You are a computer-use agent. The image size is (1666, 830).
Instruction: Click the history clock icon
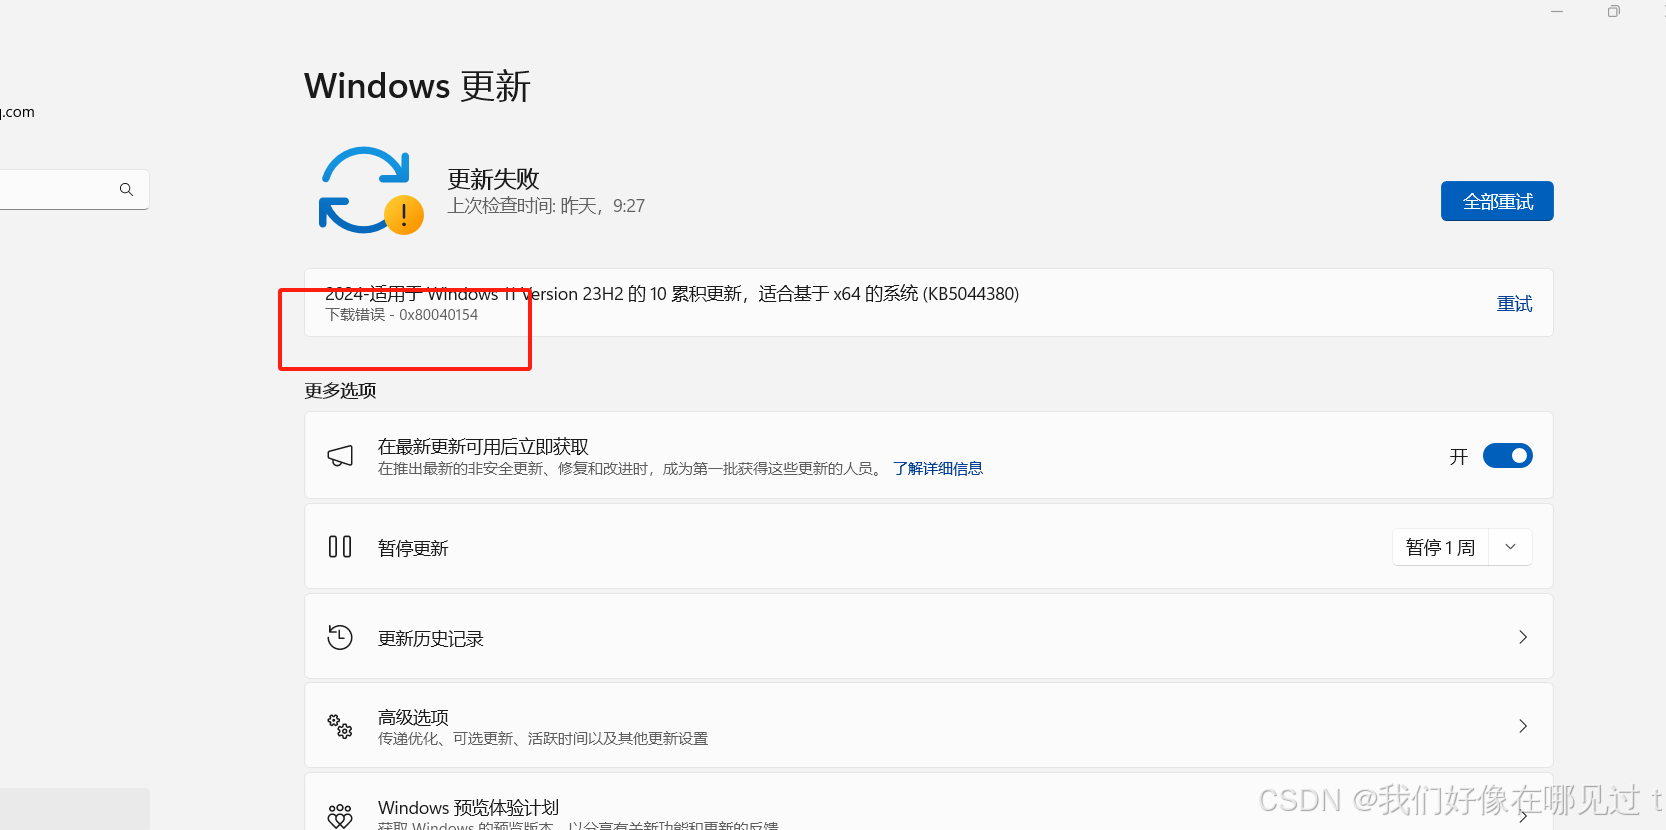coord(340,637)
